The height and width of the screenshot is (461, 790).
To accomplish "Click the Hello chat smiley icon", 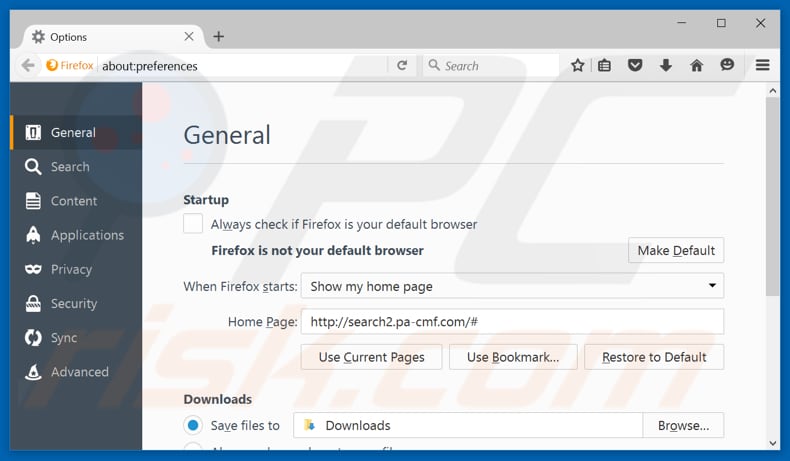I will click(x=727, y=64).
